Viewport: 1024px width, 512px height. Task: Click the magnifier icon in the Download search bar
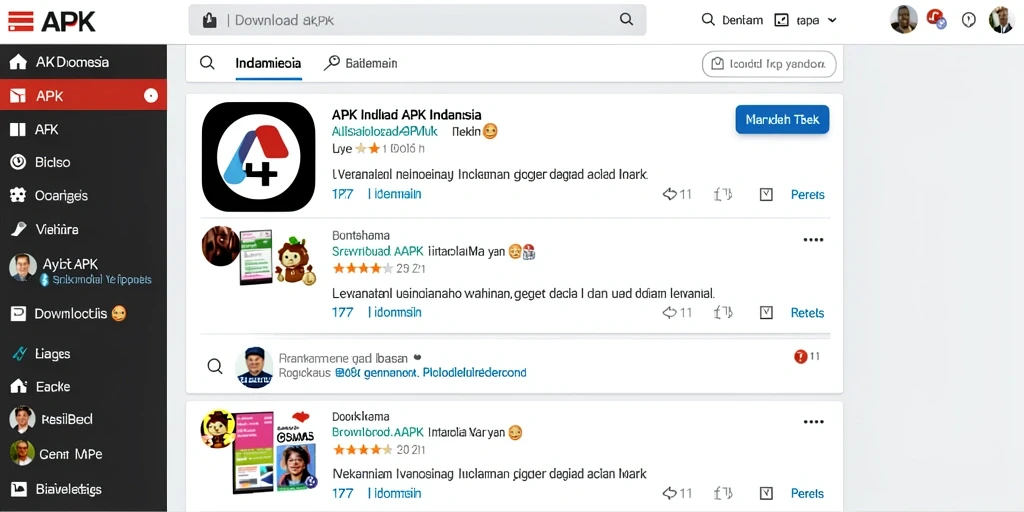[626, 20]
